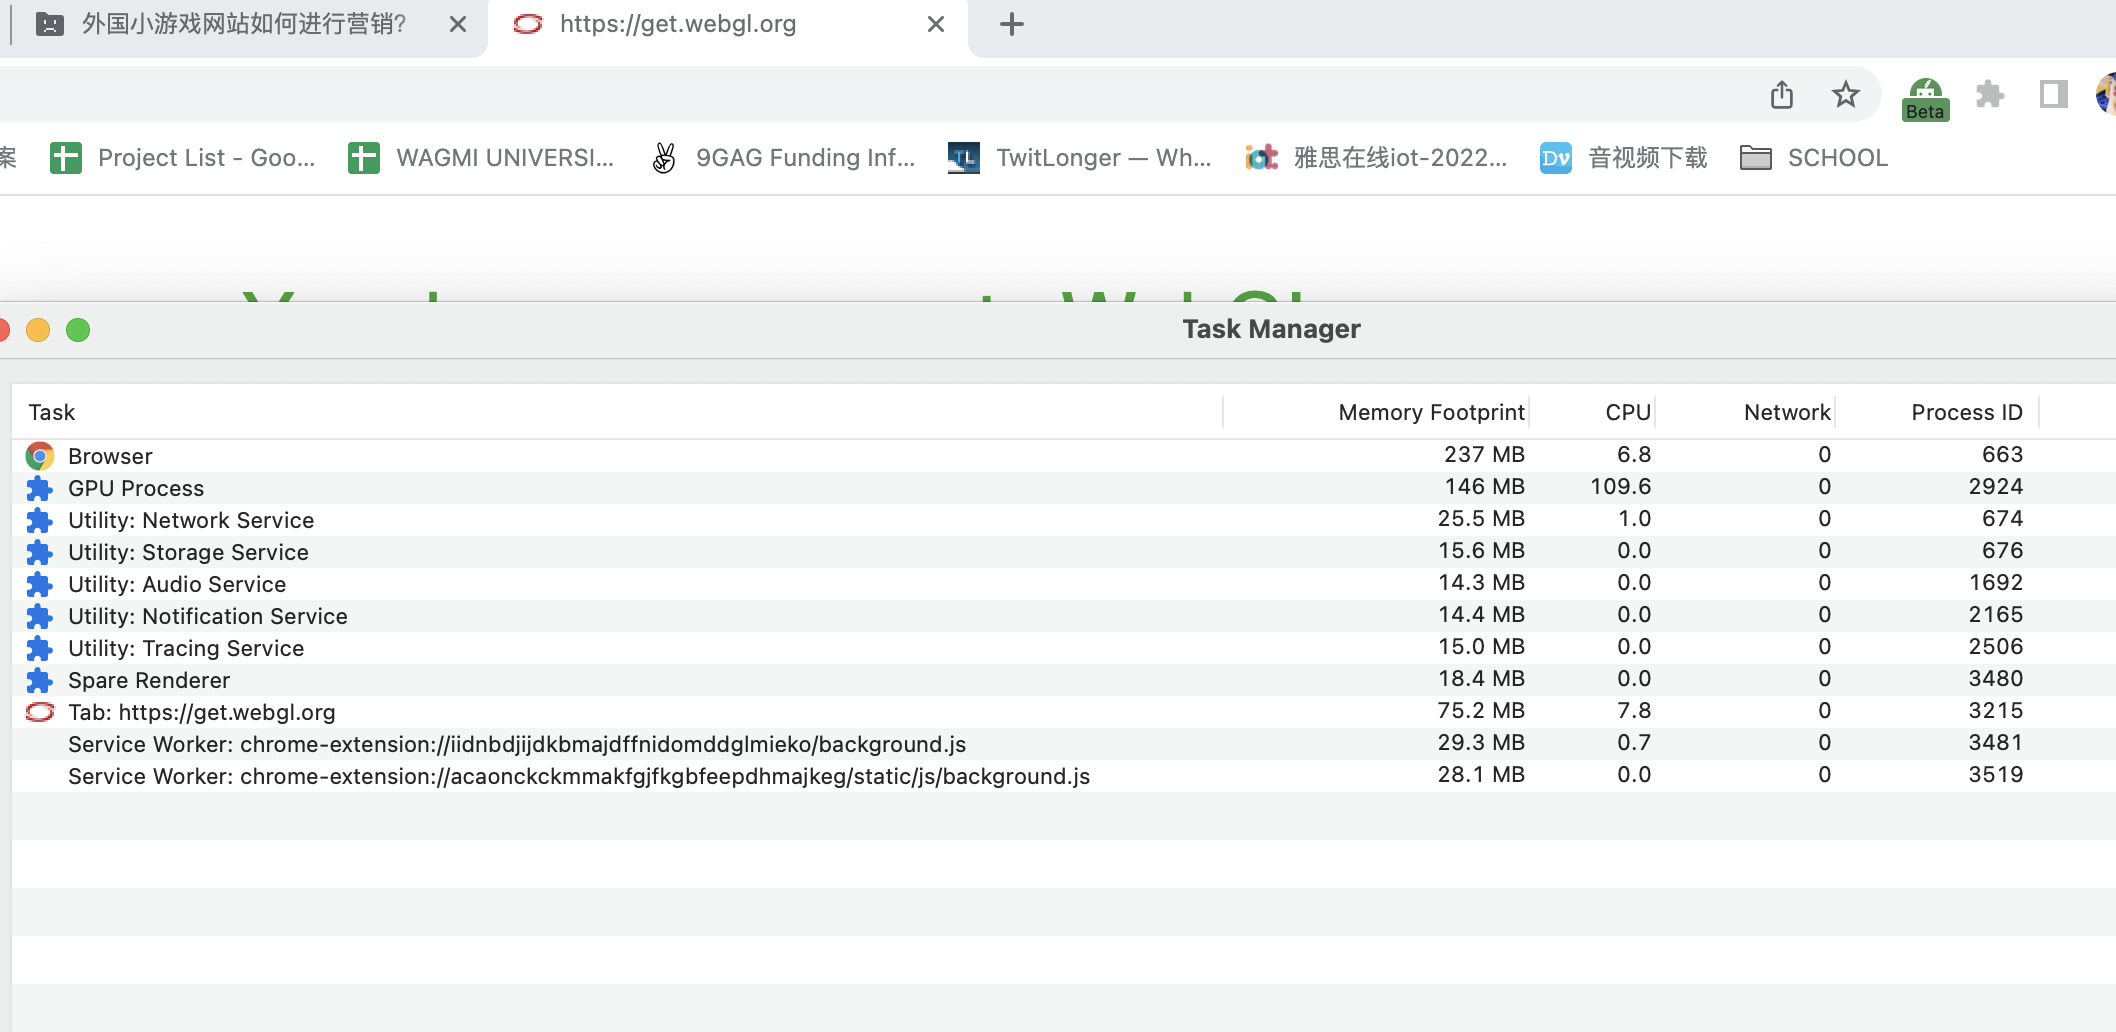Click the user profile avatar

[2106, 95]
